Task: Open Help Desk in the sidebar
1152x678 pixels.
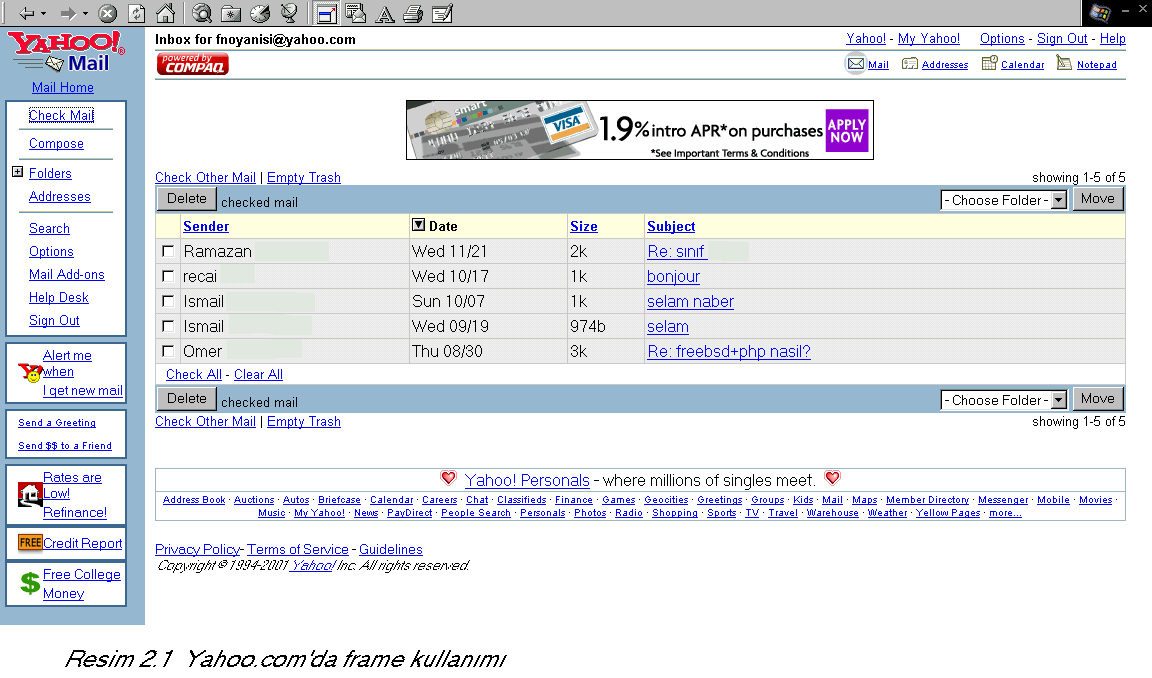Action: (x=59, y=297)
